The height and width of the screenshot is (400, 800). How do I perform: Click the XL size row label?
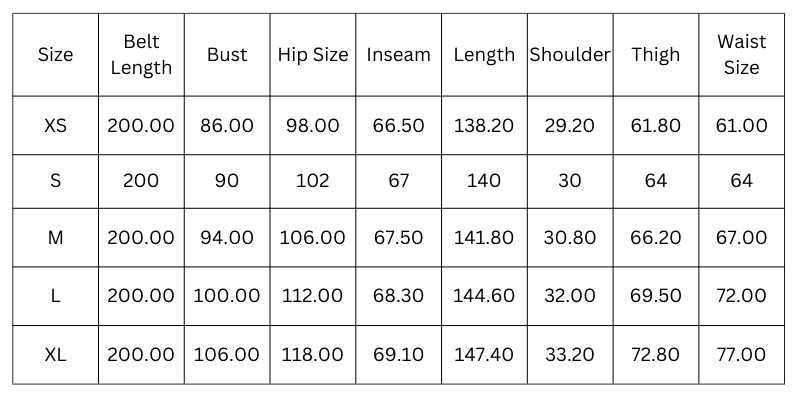click(56, 355)
